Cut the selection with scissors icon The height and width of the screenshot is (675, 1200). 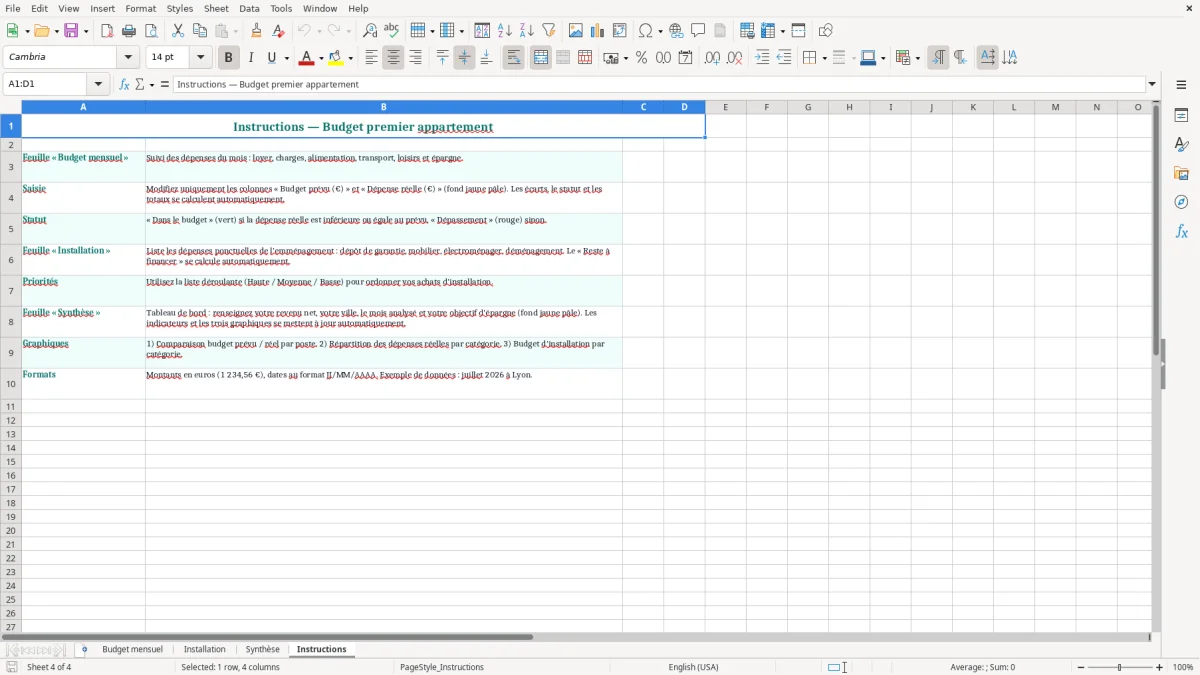178,31
